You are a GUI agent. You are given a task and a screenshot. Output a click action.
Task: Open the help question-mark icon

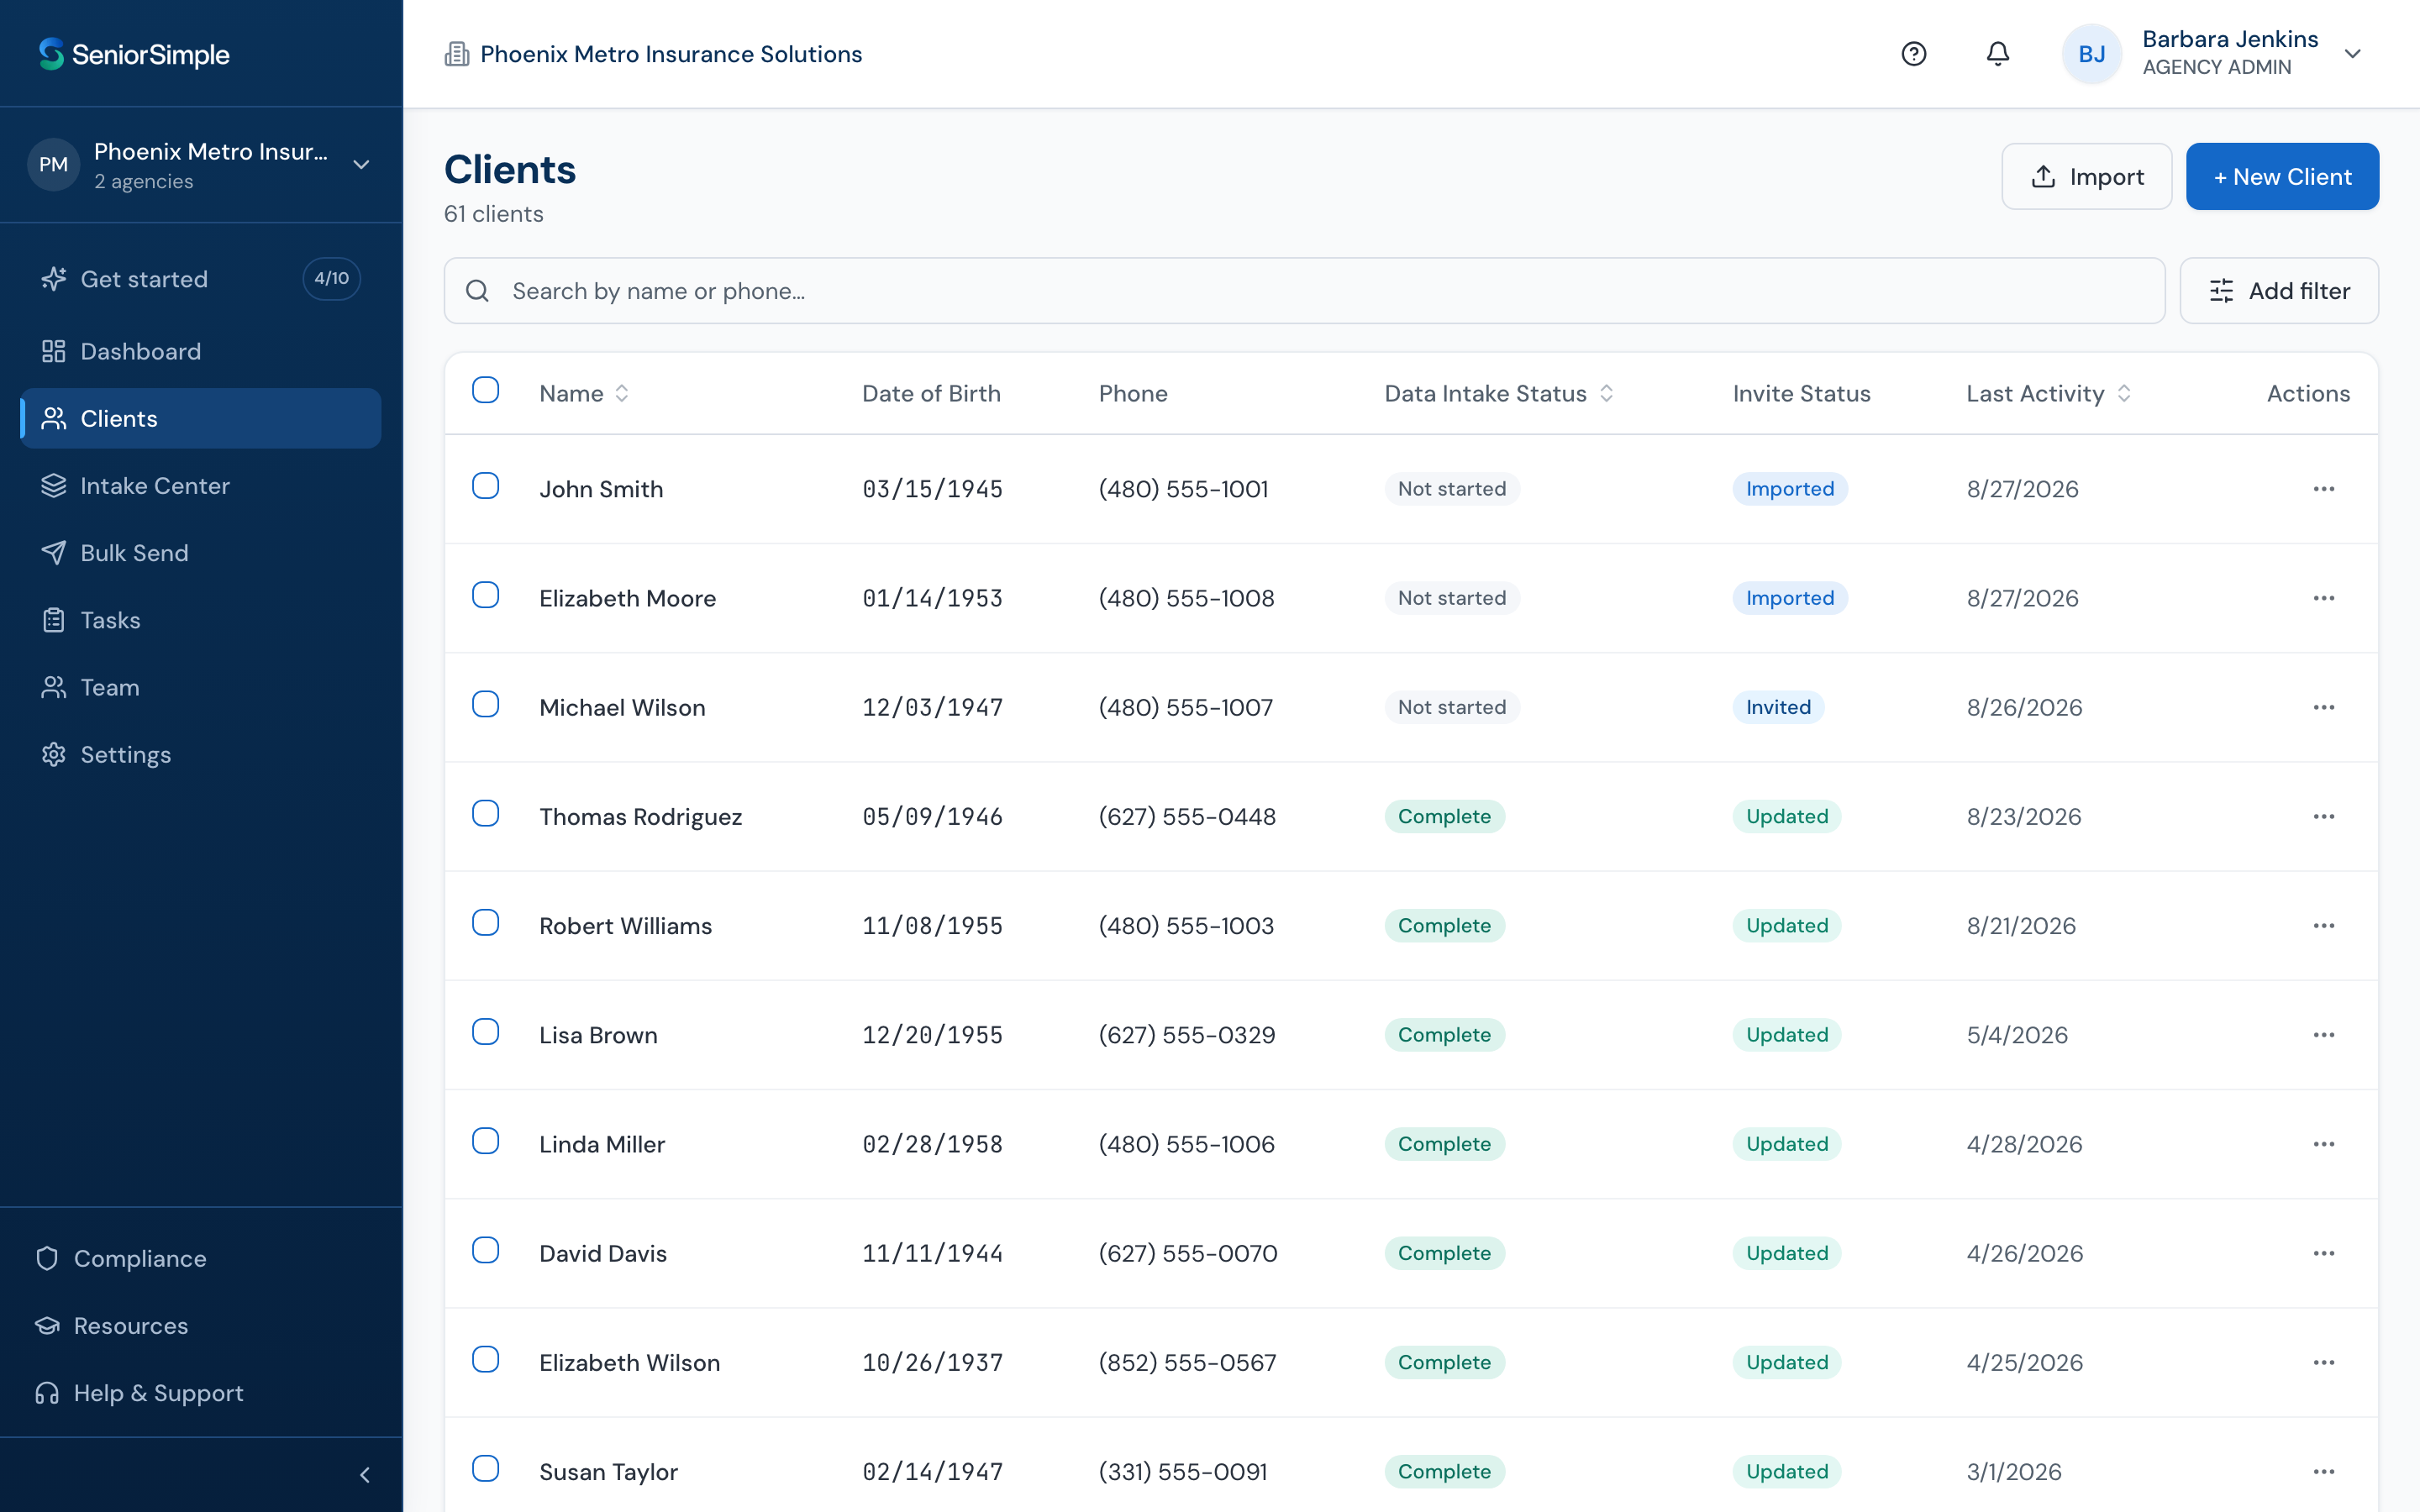click(1913, 54)
